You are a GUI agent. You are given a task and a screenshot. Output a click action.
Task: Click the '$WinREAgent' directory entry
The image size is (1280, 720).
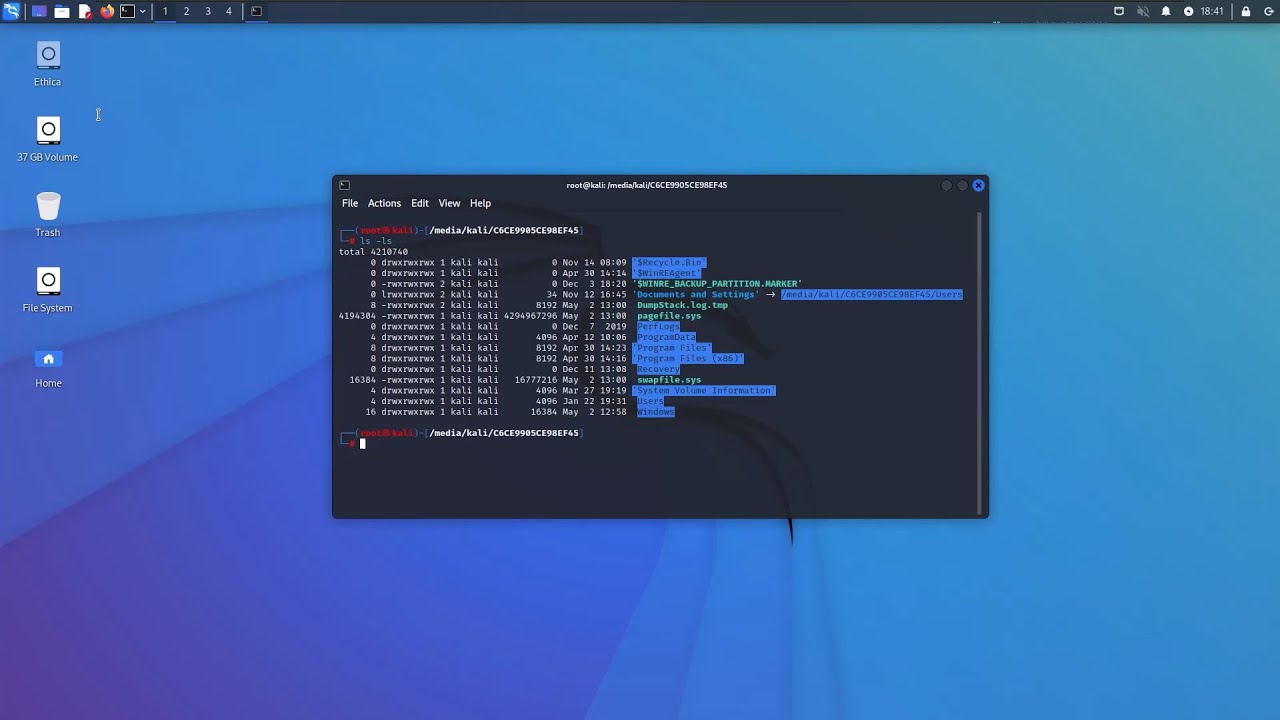click(666, 273)
